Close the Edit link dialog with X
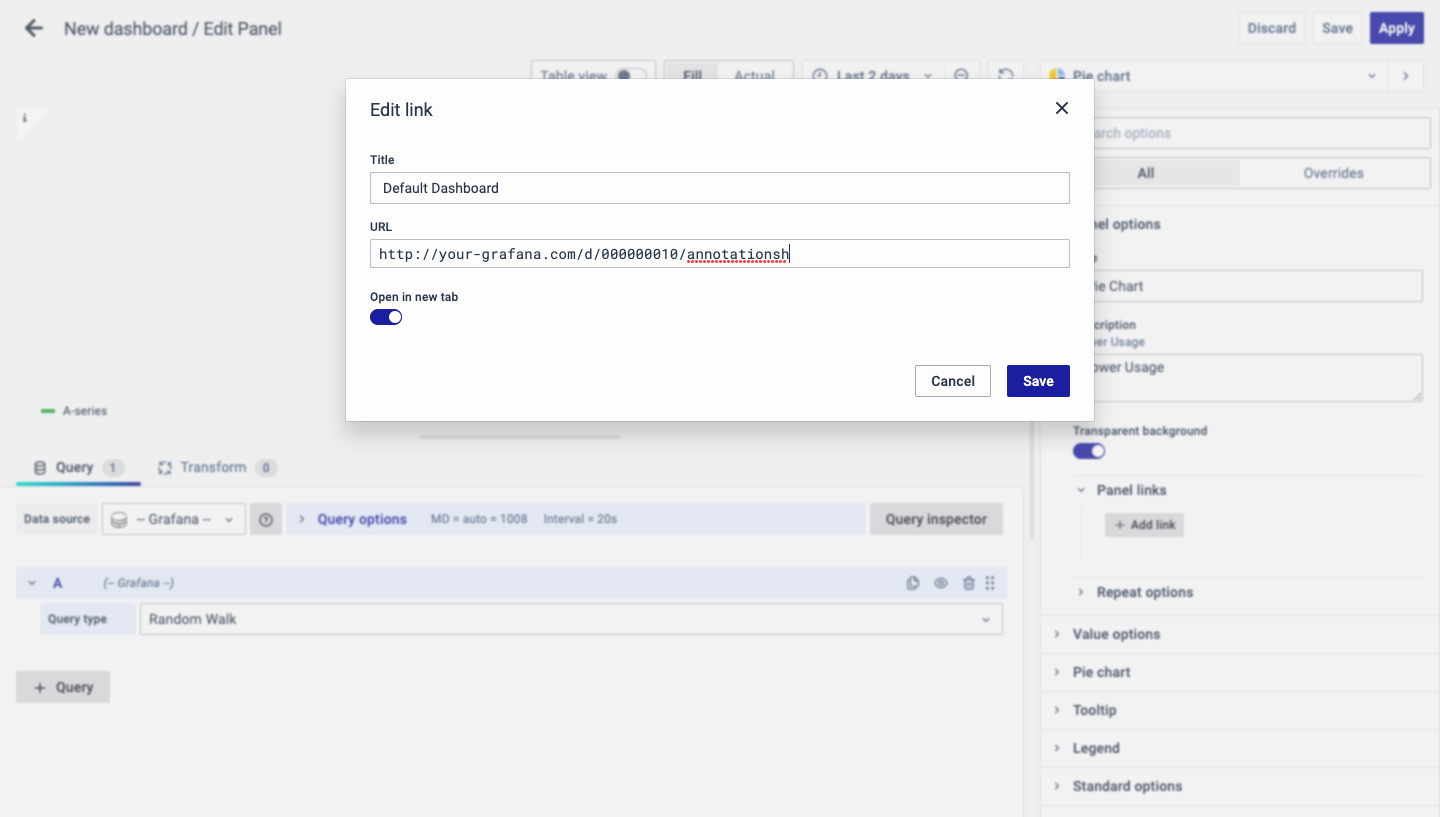Viewport: 1440px width, 817px height. 1062,108
